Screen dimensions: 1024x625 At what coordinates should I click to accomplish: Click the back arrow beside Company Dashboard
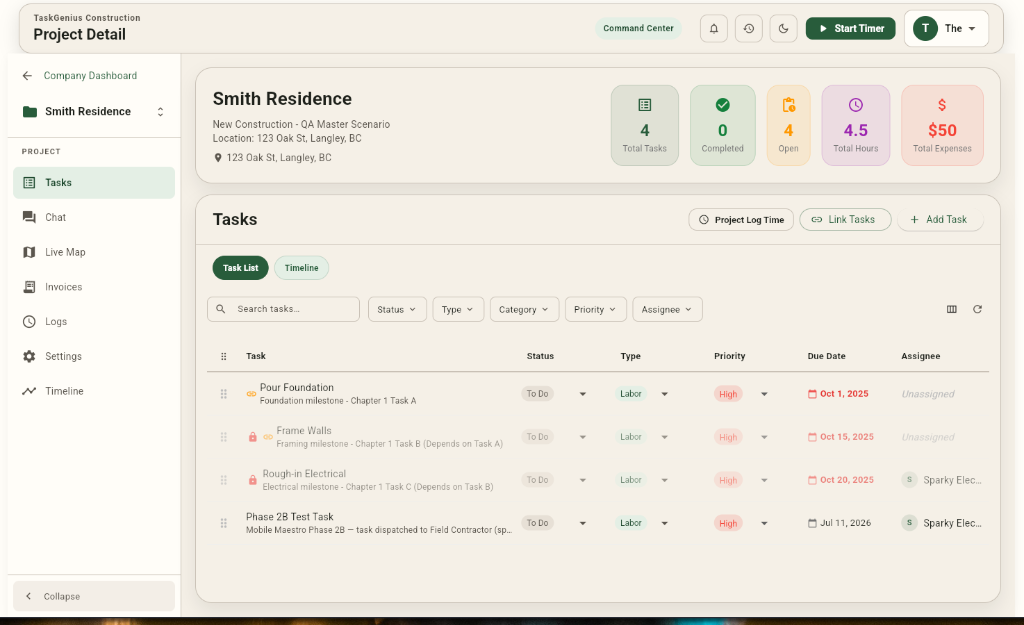[27, 76]
